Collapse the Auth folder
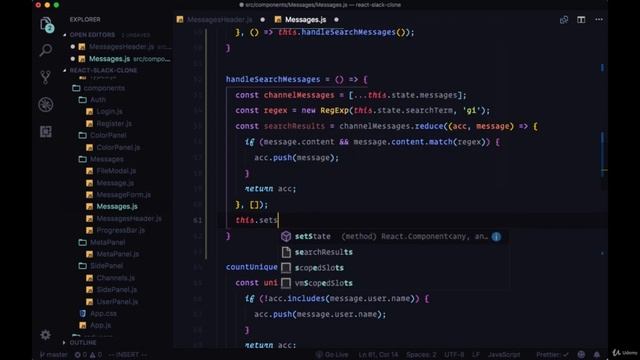 (x=98, y=100)
